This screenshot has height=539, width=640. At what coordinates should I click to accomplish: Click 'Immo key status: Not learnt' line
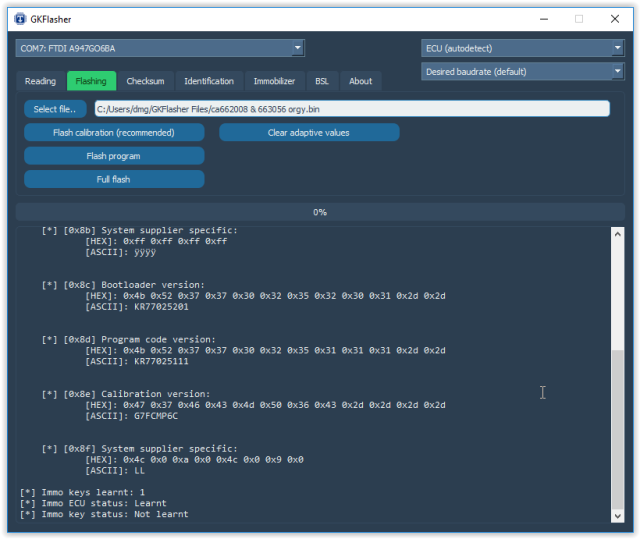coord(104,515)
